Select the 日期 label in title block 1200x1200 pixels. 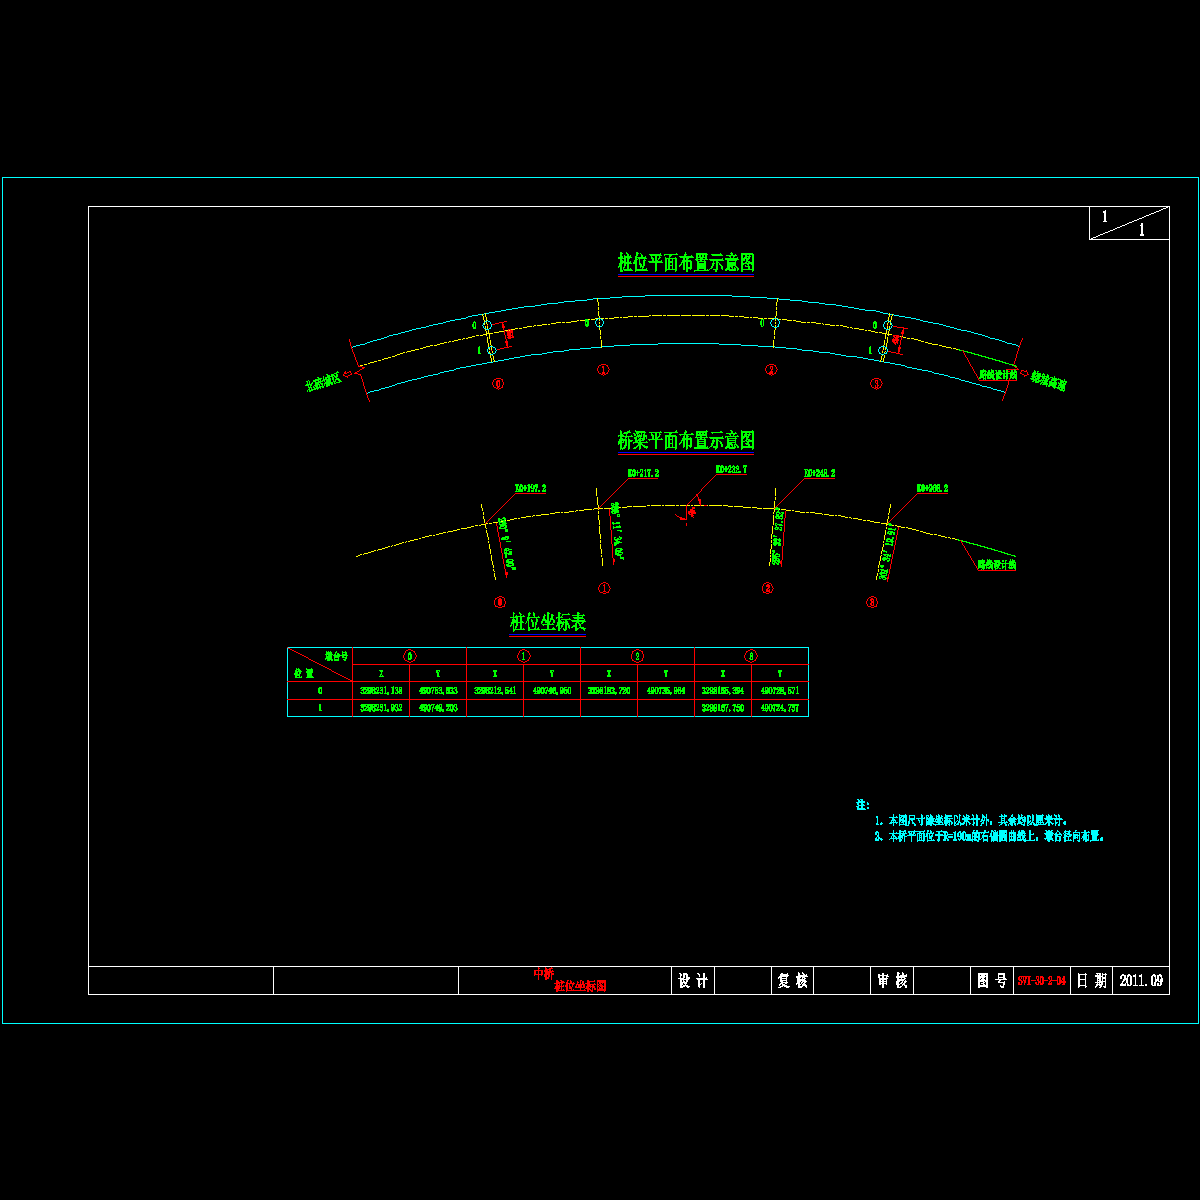pos(1092,981)
